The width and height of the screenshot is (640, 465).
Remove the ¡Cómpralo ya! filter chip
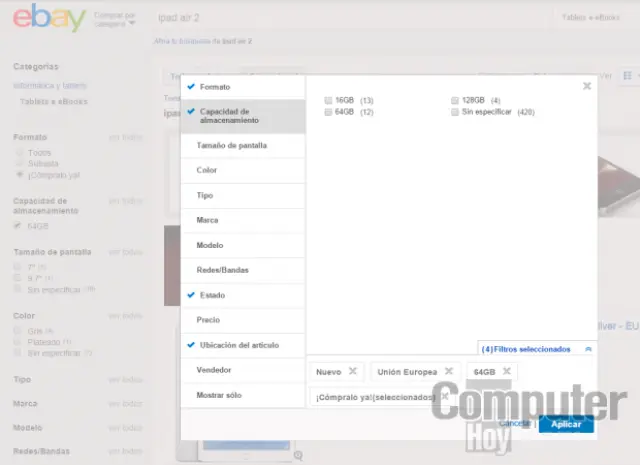pos(445,397)
